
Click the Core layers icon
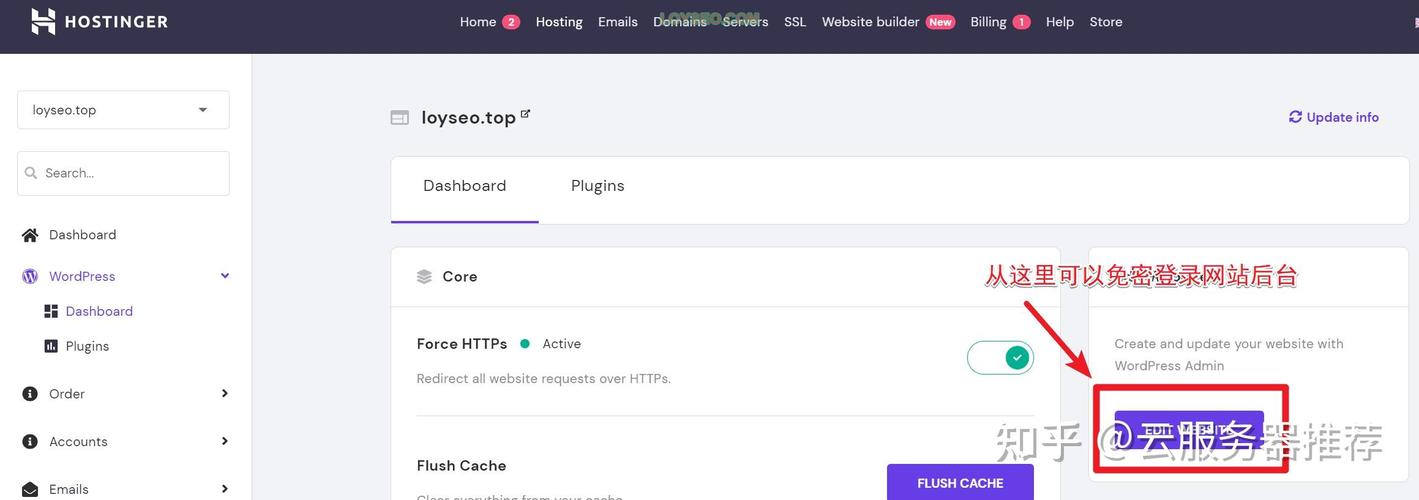(424, 277)
